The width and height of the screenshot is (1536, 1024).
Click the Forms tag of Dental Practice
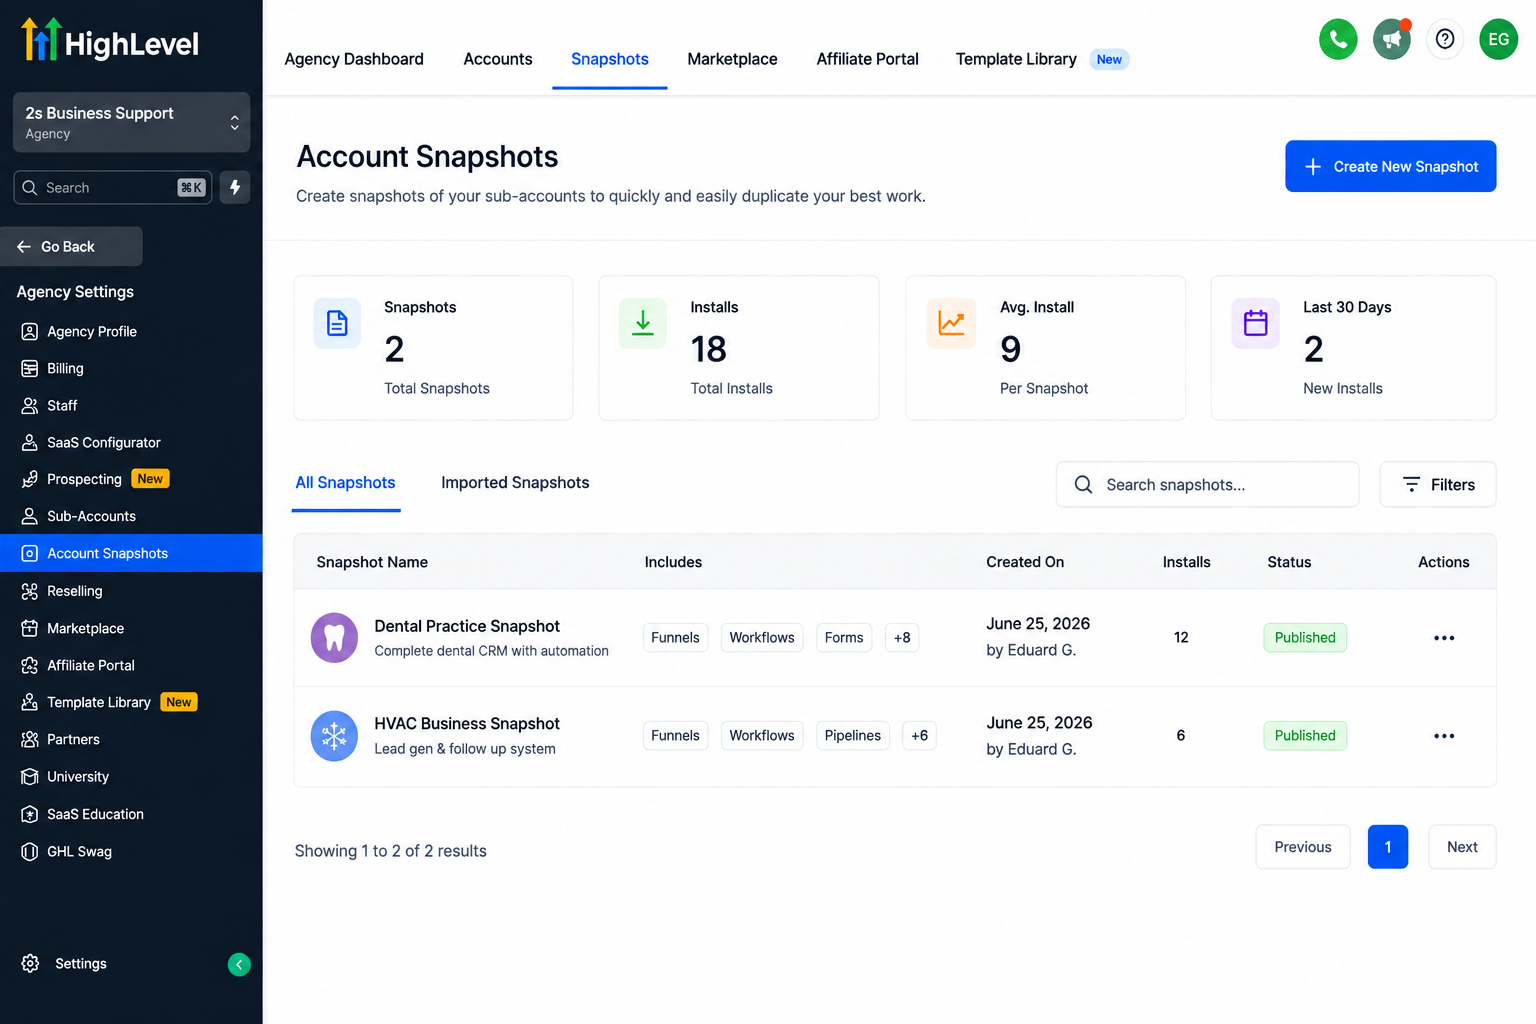(843, 637)
